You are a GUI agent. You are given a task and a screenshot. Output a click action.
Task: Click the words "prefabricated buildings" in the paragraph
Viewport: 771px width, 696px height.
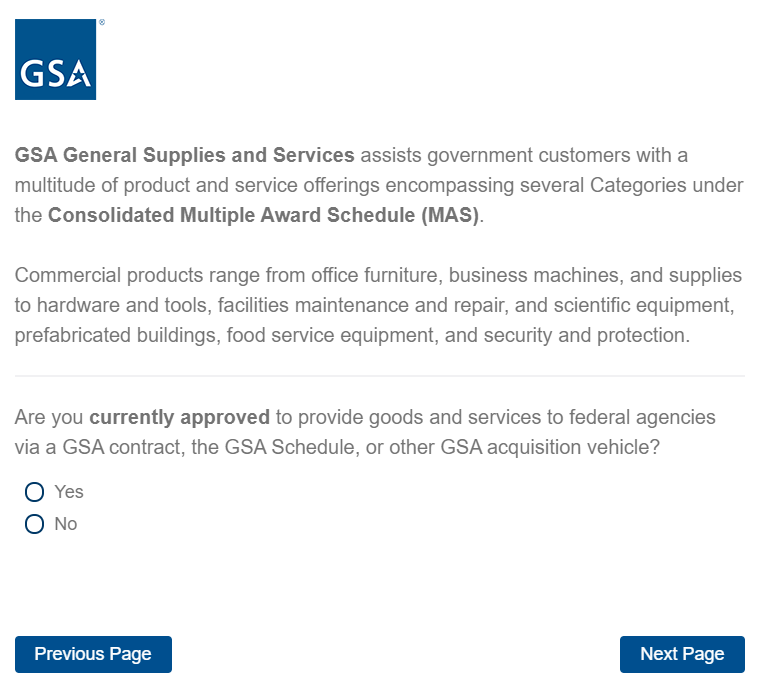116,335
